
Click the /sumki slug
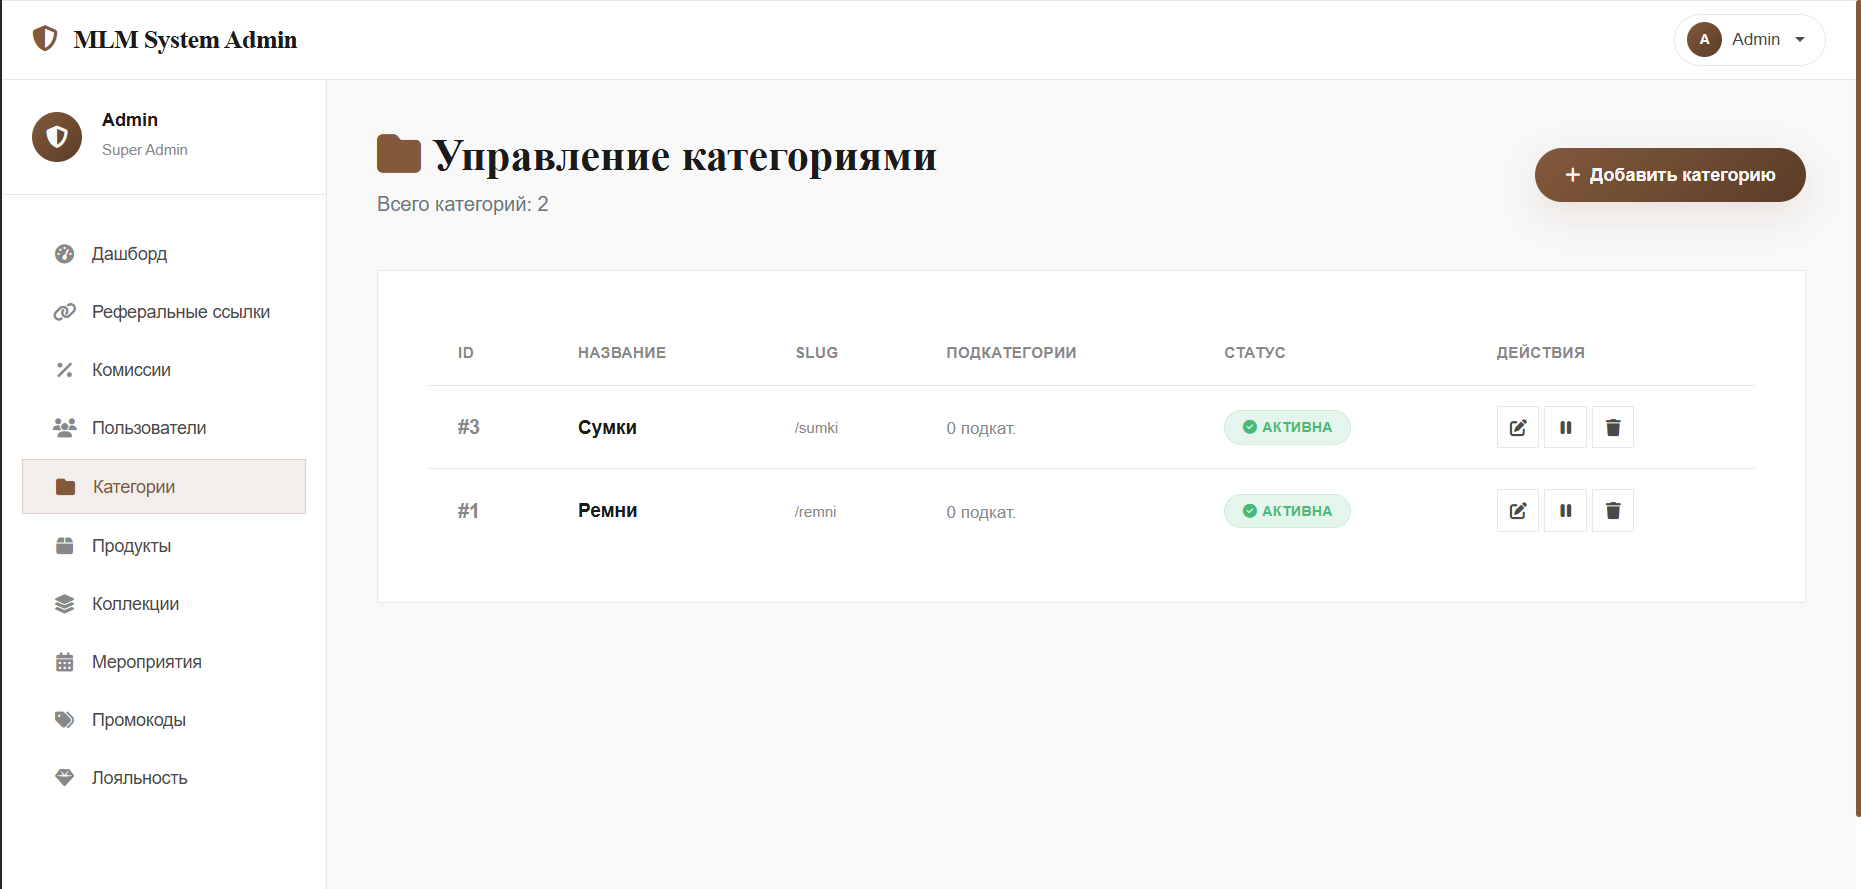(816, 428)
